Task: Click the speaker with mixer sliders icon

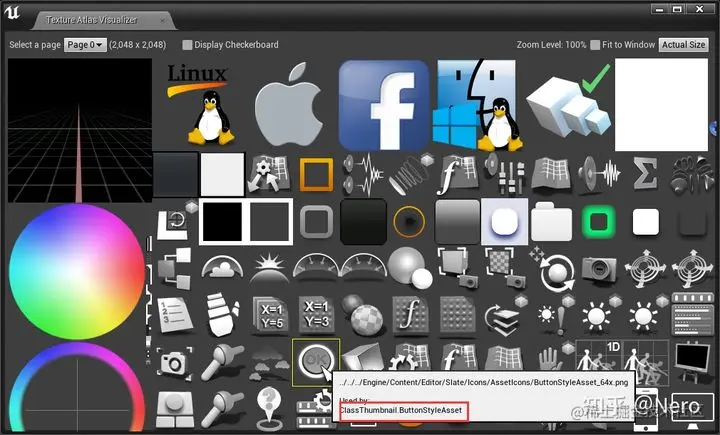Action: coord(505,174)
